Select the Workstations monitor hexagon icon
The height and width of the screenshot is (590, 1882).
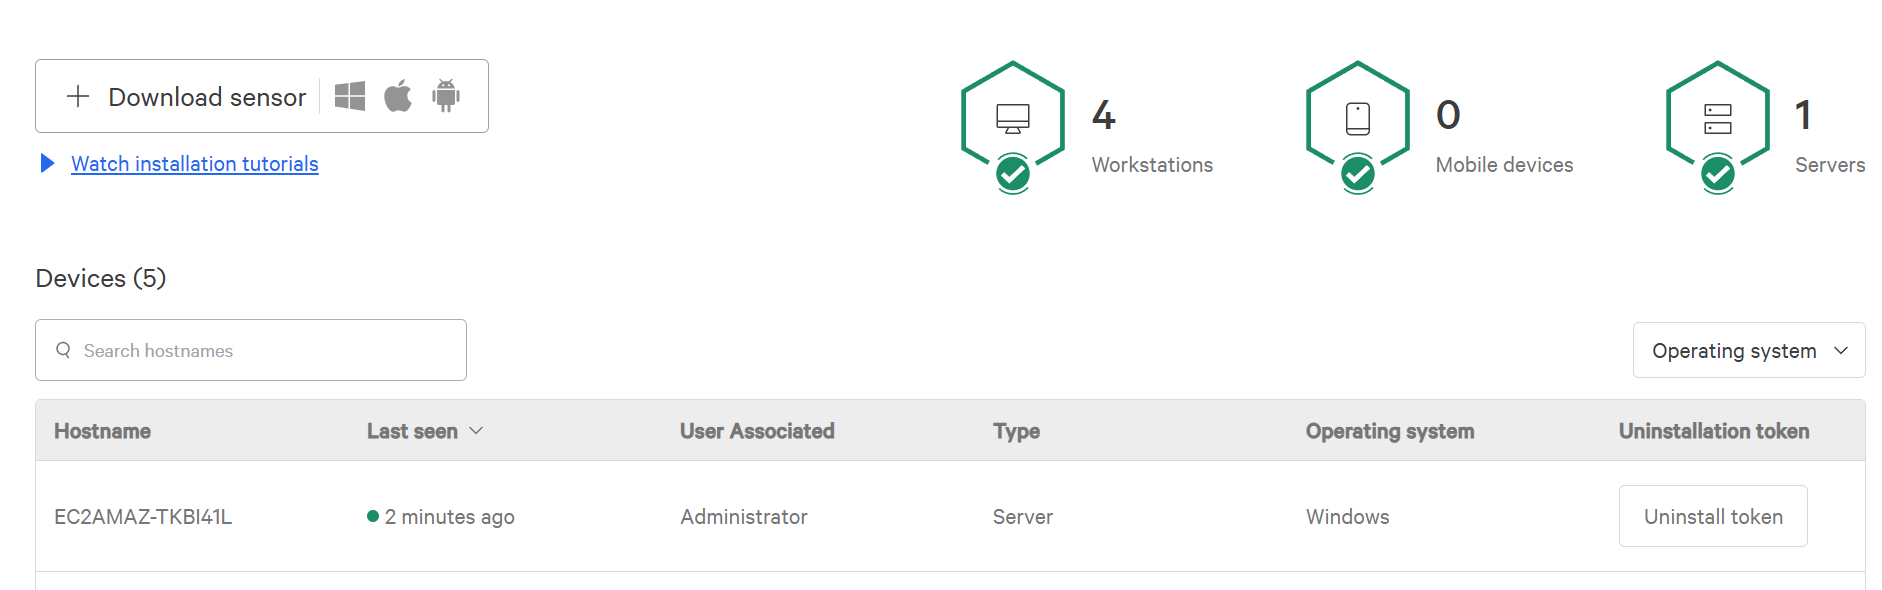(x=1013, y=118)
